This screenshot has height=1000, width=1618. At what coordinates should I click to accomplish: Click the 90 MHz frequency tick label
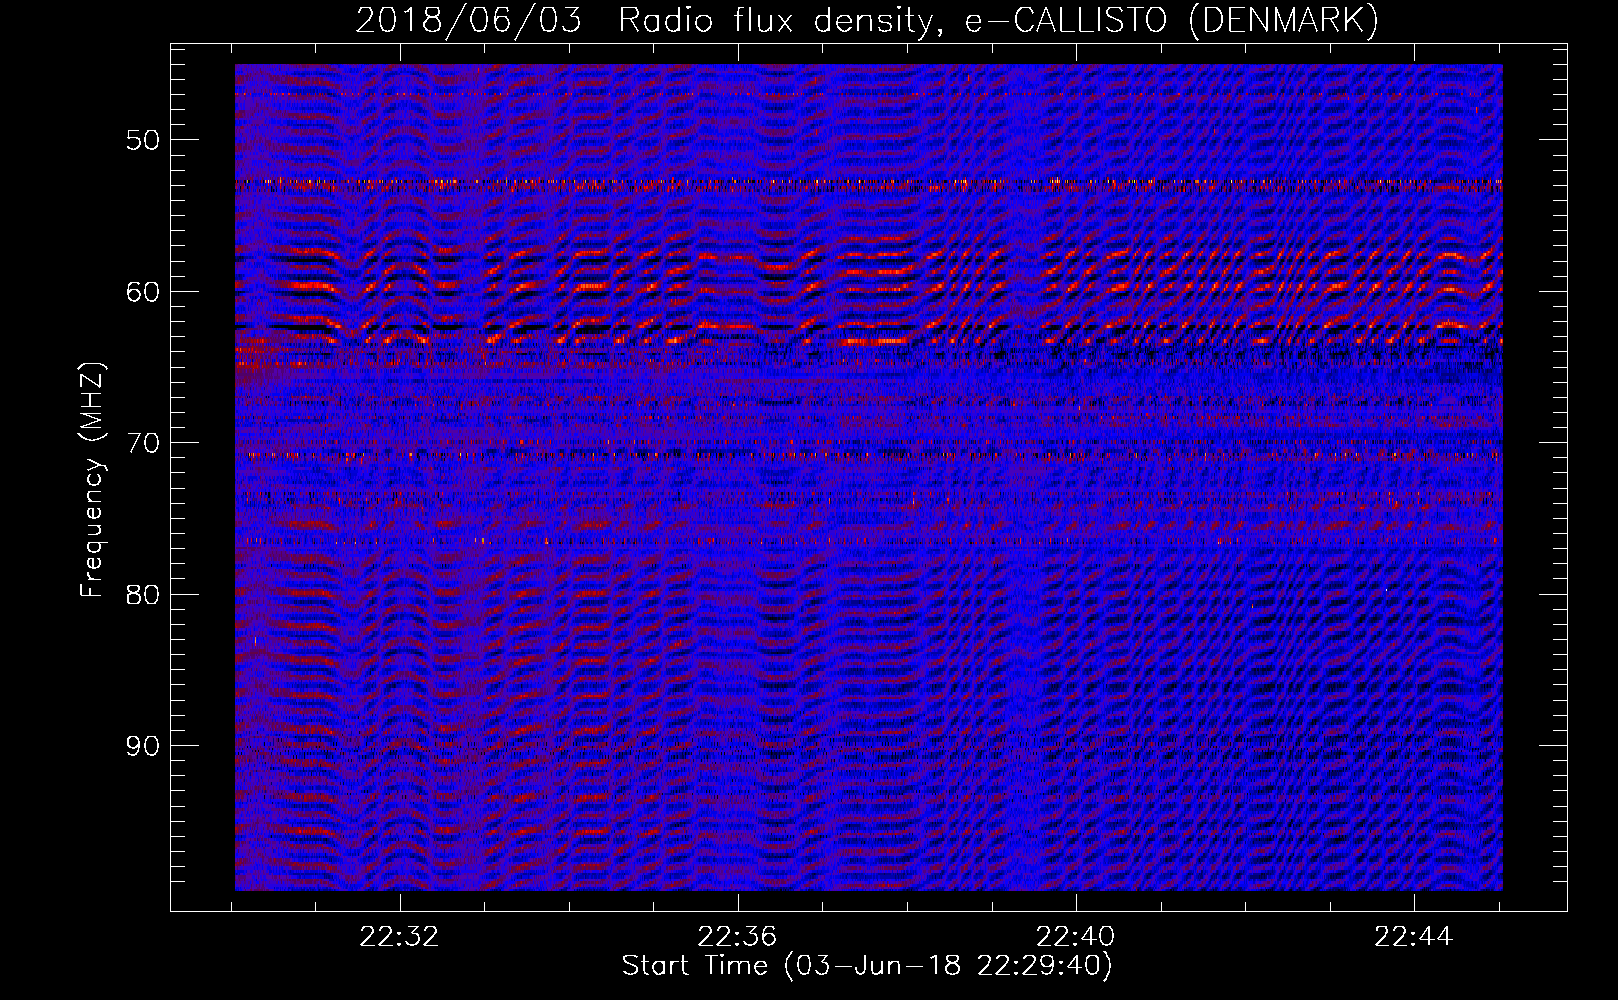point(142,746)
